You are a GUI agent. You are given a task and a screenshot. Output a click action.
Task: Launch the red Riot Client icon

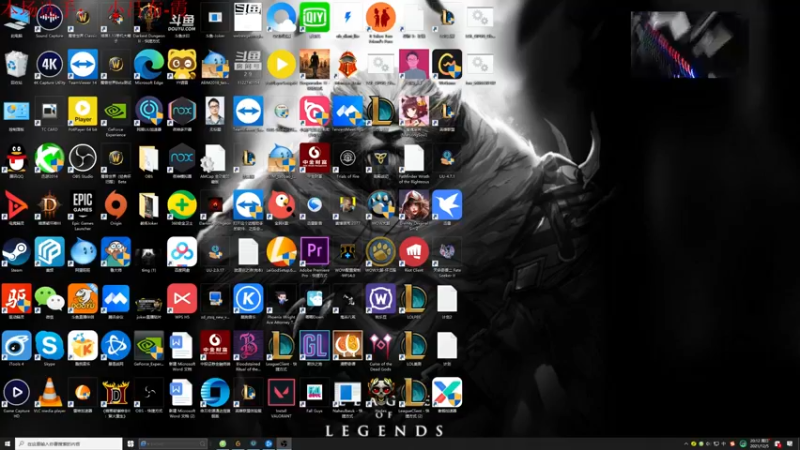pos(414,252)
